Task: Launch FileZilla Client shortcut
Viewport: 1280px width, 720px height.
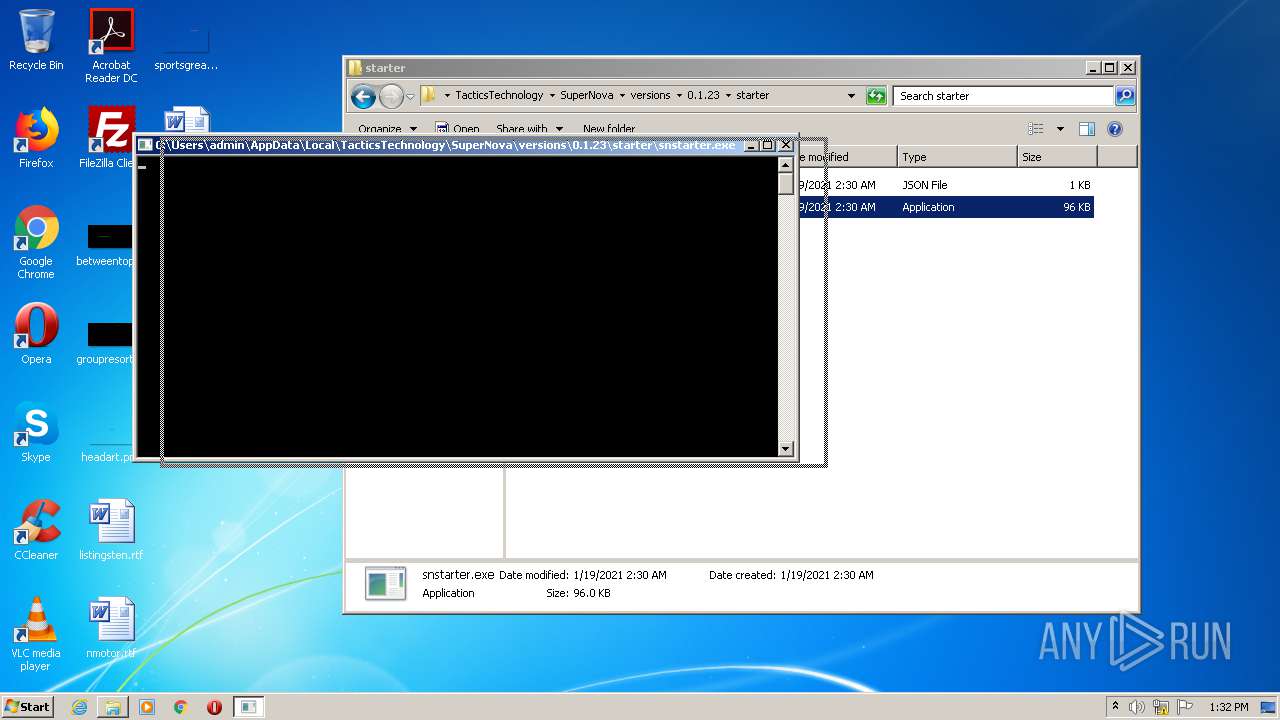Action: pyautogui.click(x=108, y=138)
